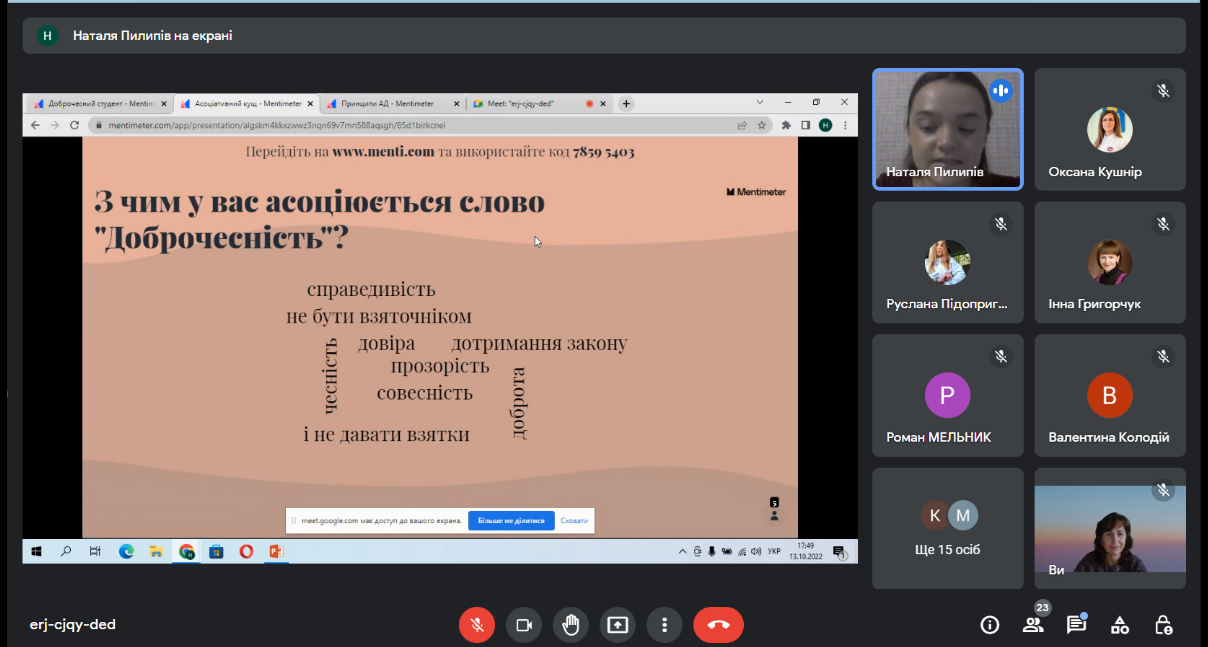Viewport: 1208px width, 647px height.
Task: Raise your hand in the meeting
Action: click(x=570, y=625)
